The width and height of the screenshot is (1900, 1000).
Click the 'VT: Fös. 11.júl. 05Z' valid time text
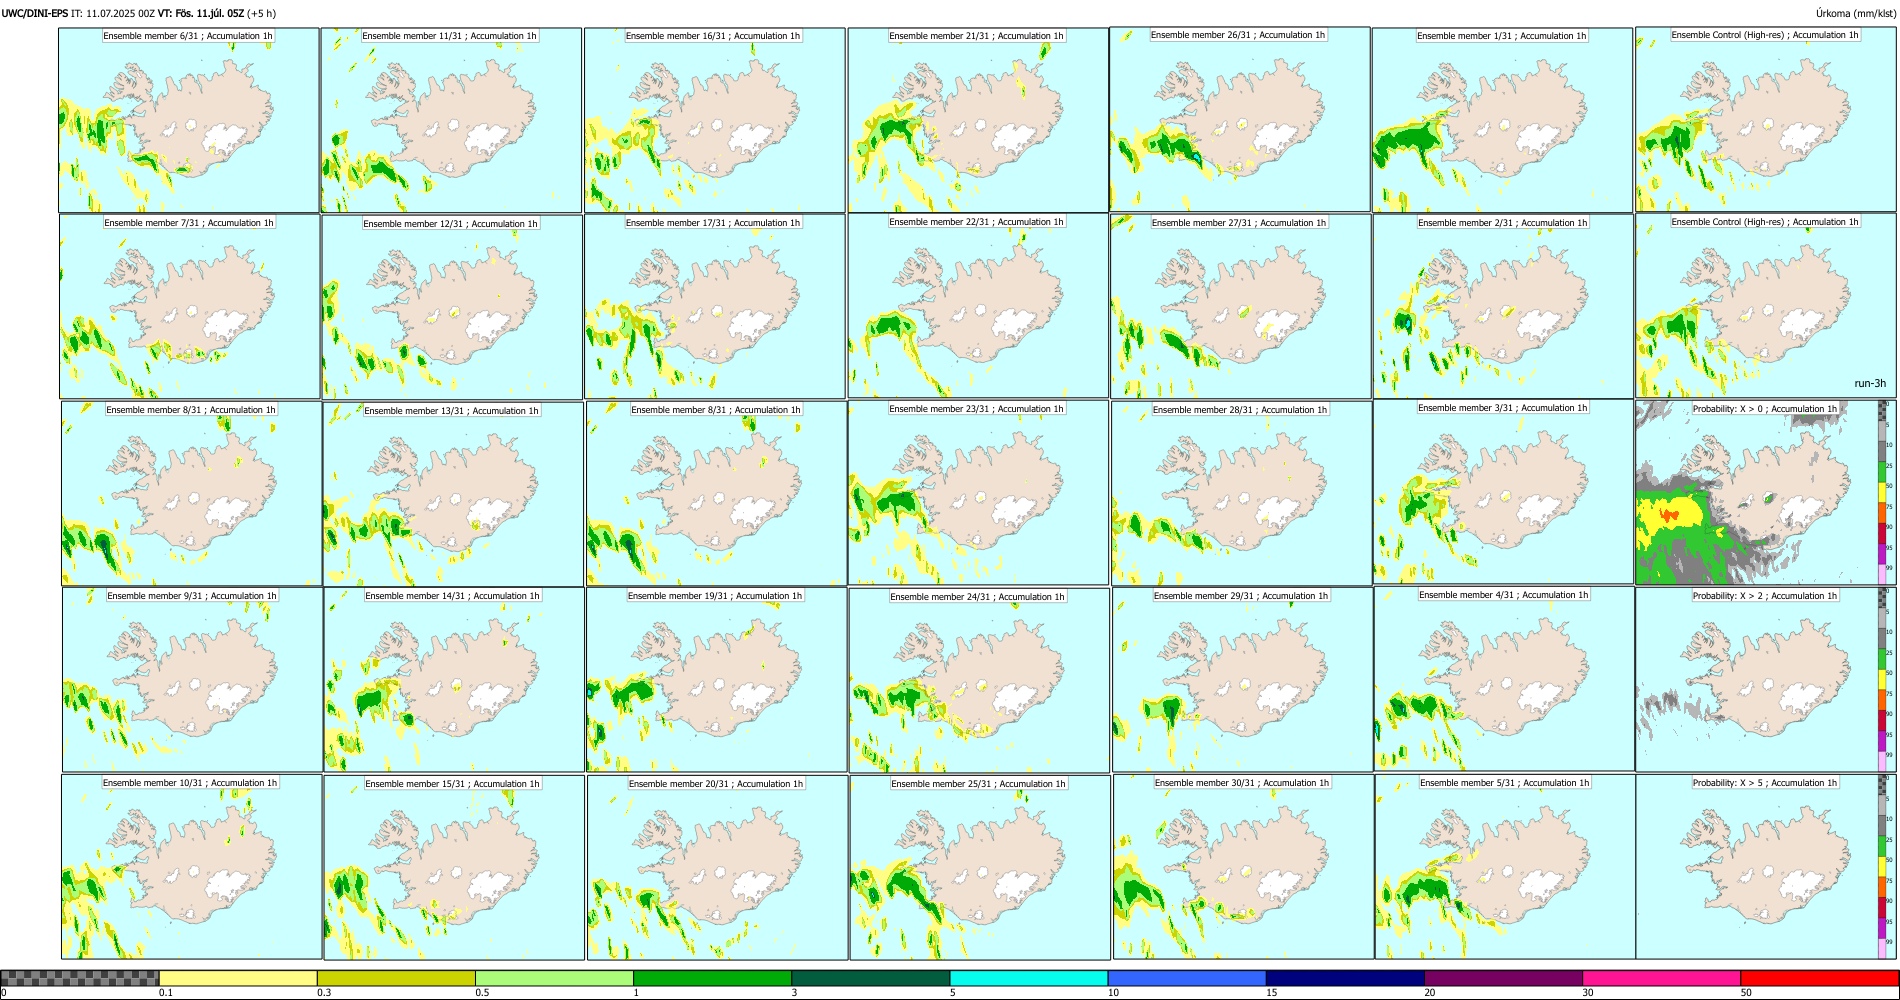201,13
